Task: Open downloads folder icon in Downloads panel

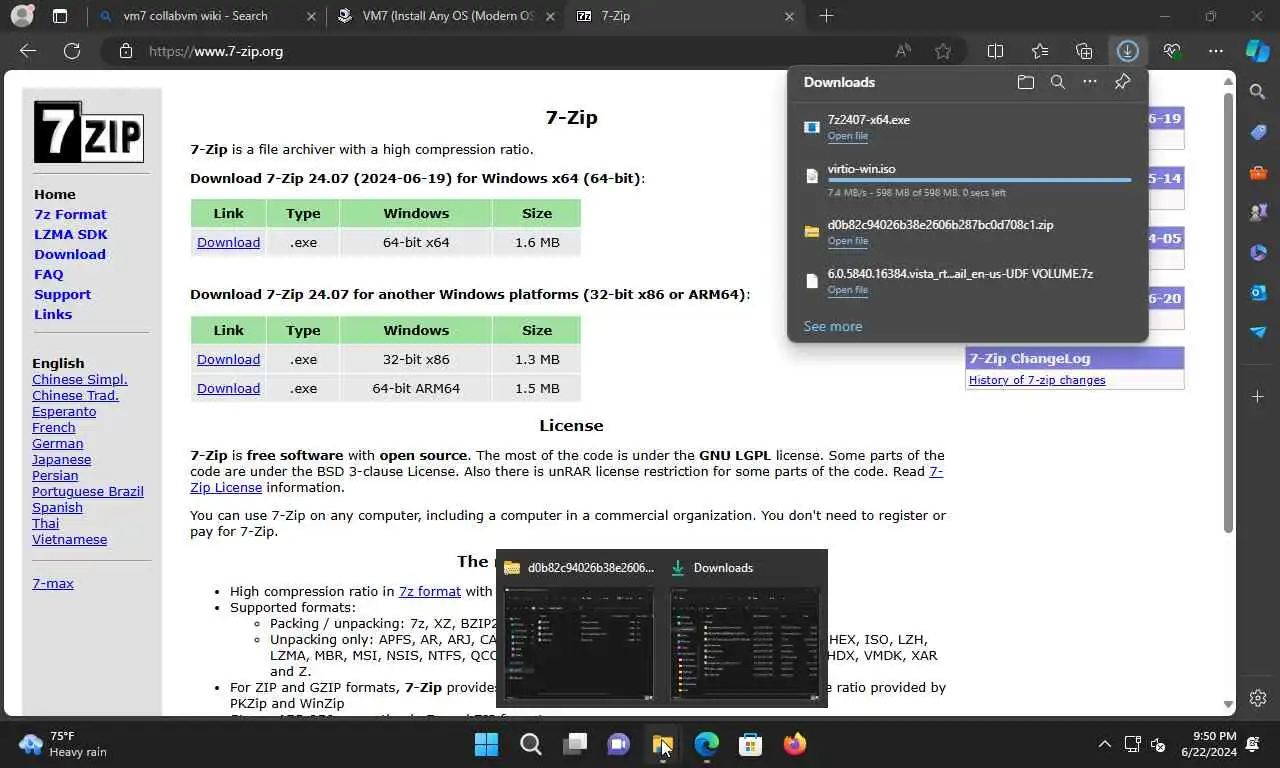Action: click(x=1026, y=82)
